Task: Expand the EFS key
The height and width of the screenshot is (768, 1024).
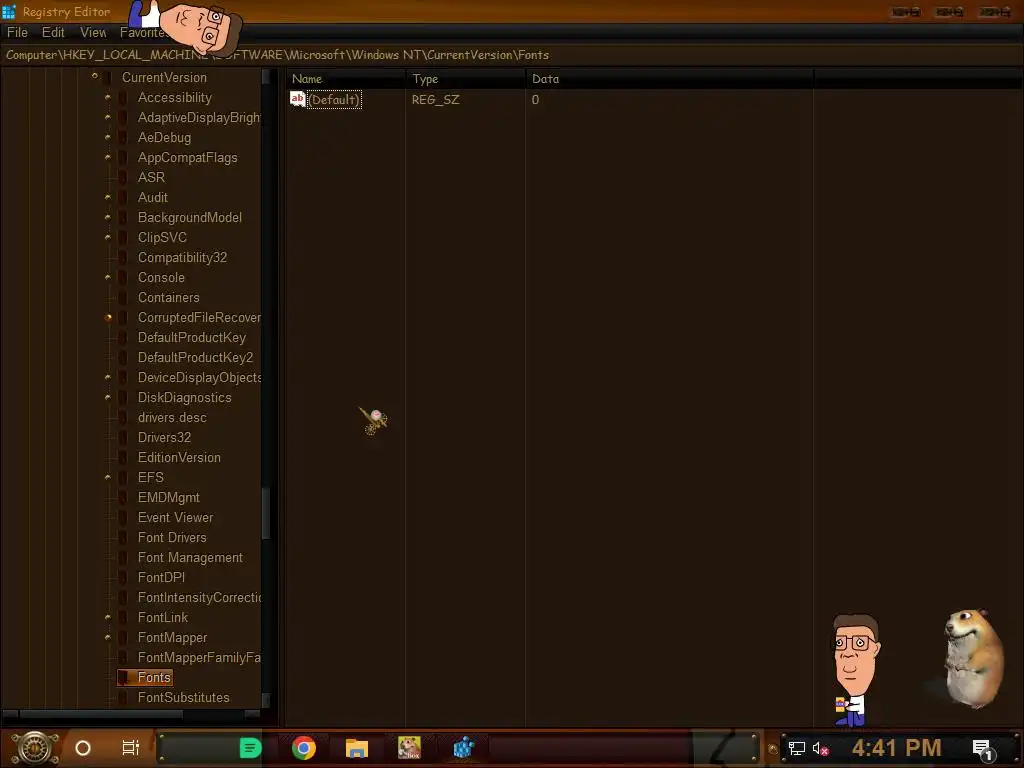Action: (108, 477)
